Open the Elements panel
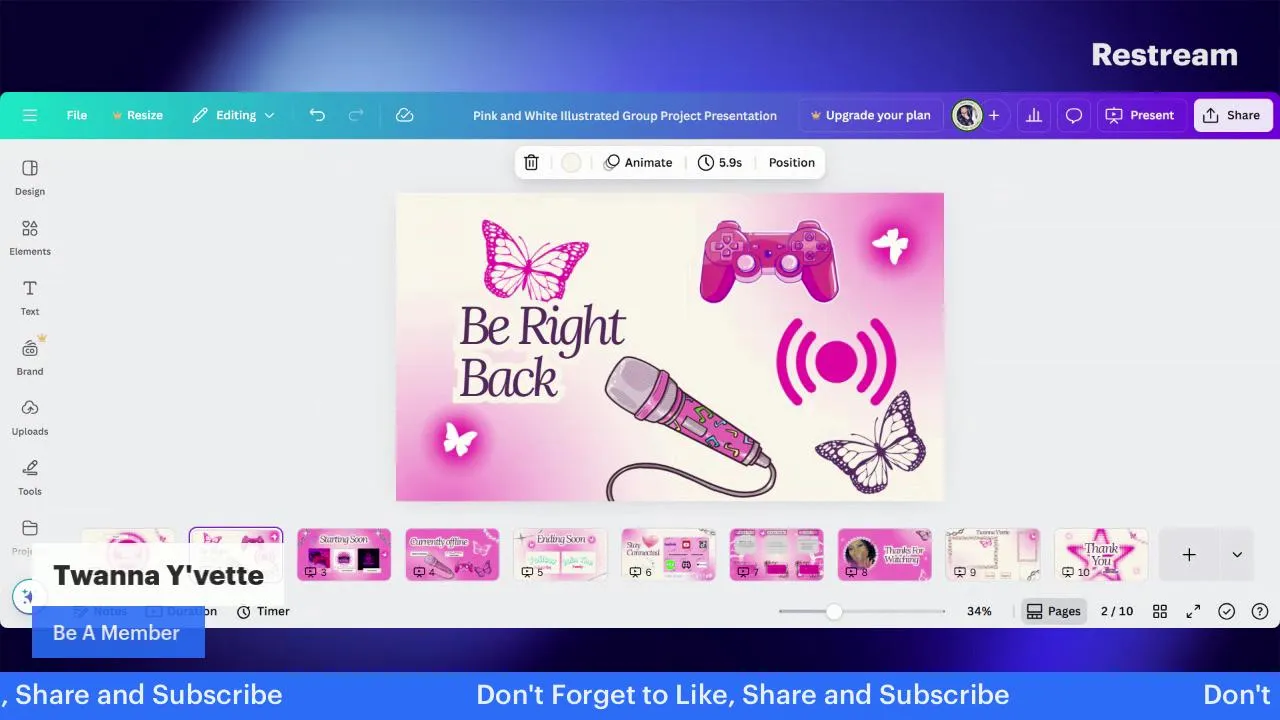Viewport: 1280px width, 720px height. point(30,237)
